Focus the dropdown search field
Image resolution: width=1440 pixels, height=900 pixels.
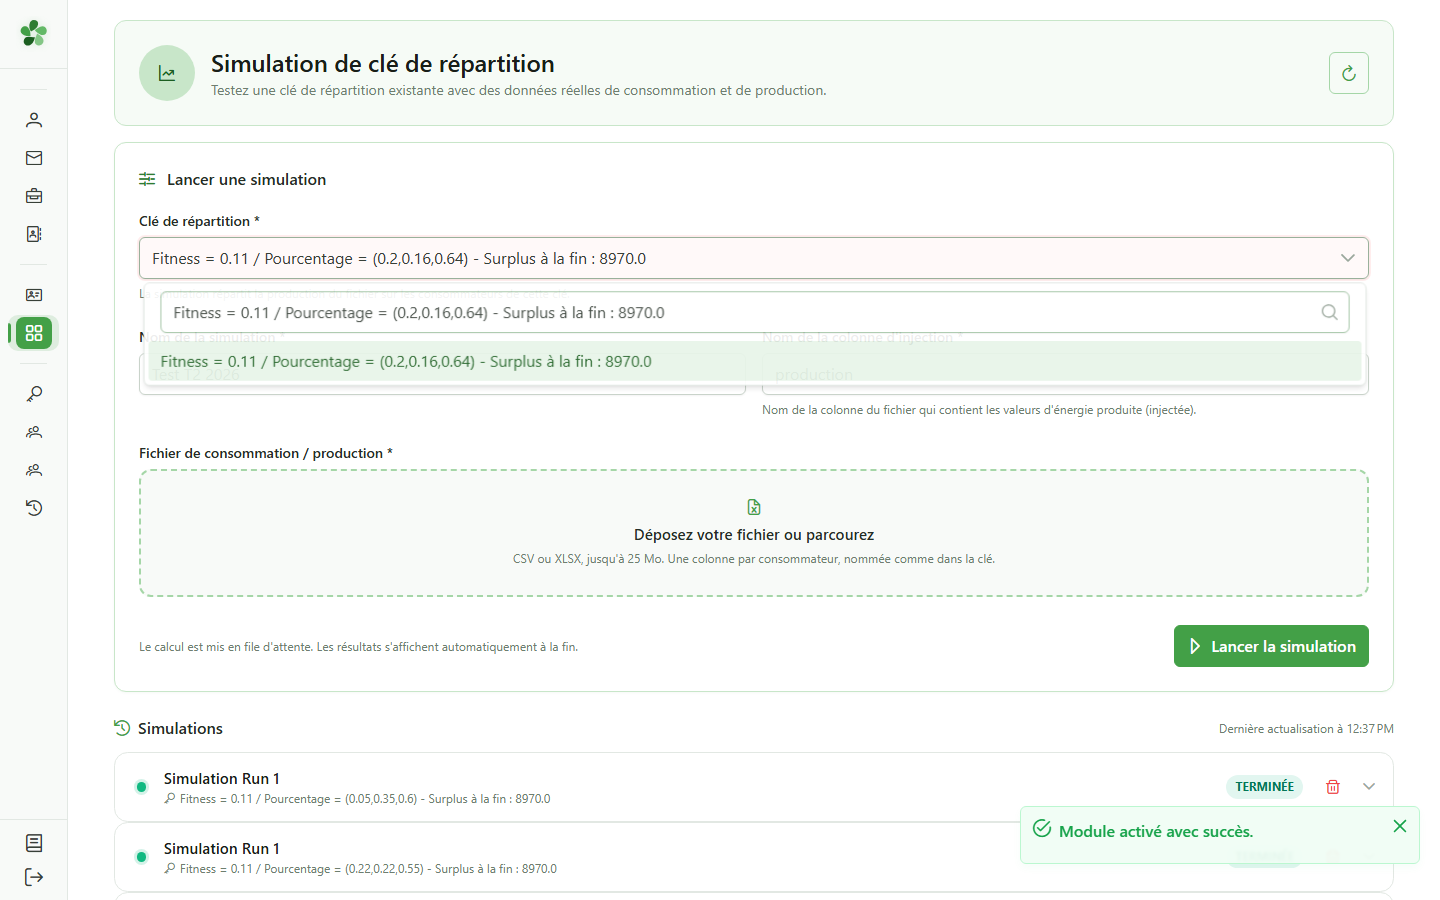(x=754, y=312)
